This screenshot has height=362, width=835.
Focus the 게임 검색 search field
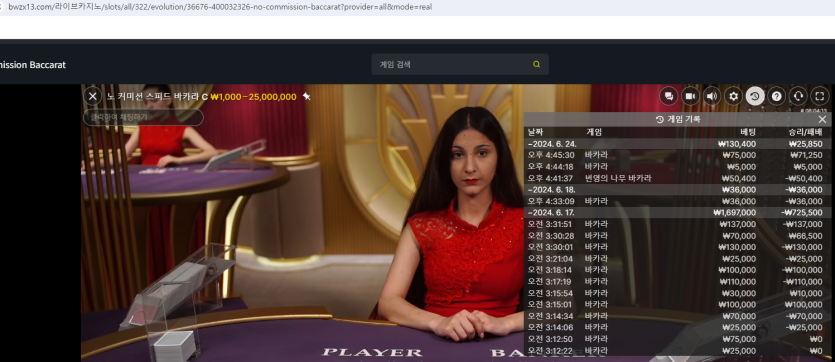click(460, 64)
